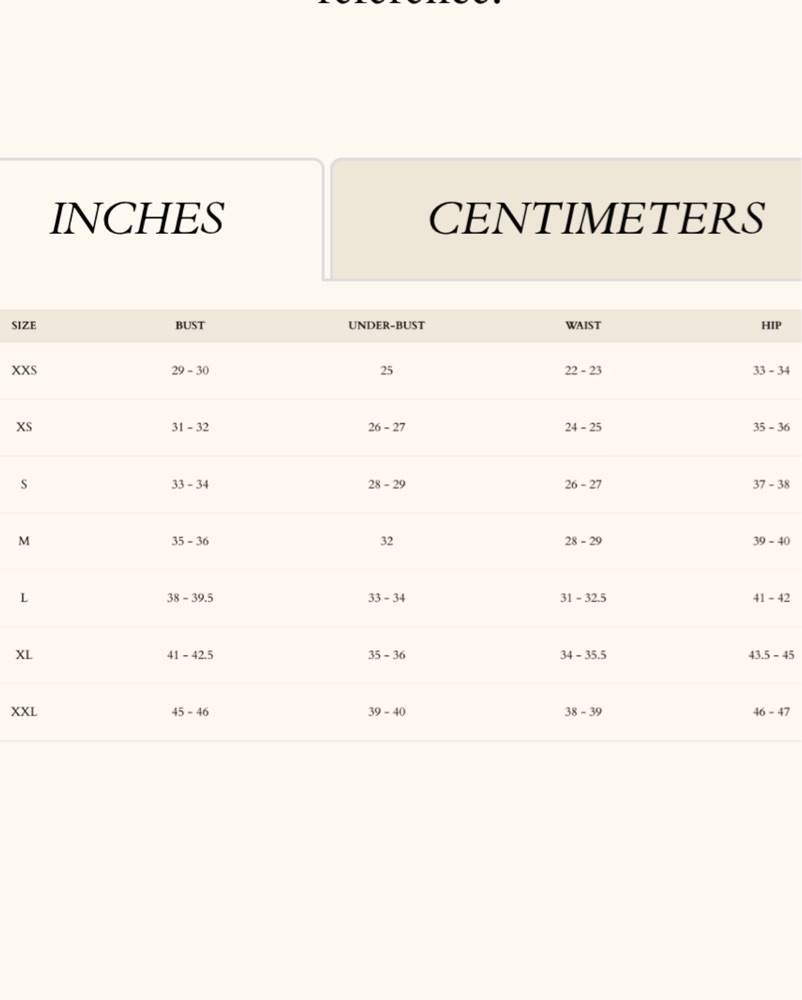Select the XS size row label
This screenshot has height=1000, width=802.
[x=24, y=427]
